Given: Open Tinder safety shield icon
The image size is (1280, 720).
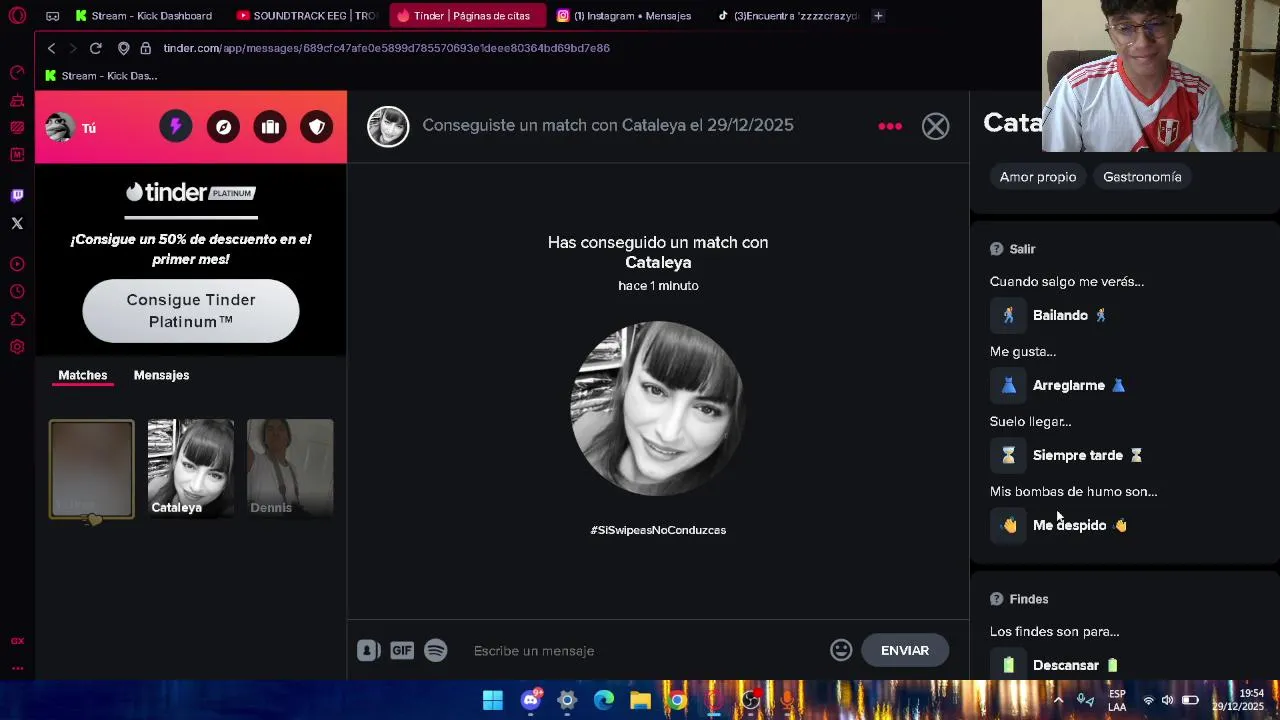Looking at the screenshot, I should [317, 127].
